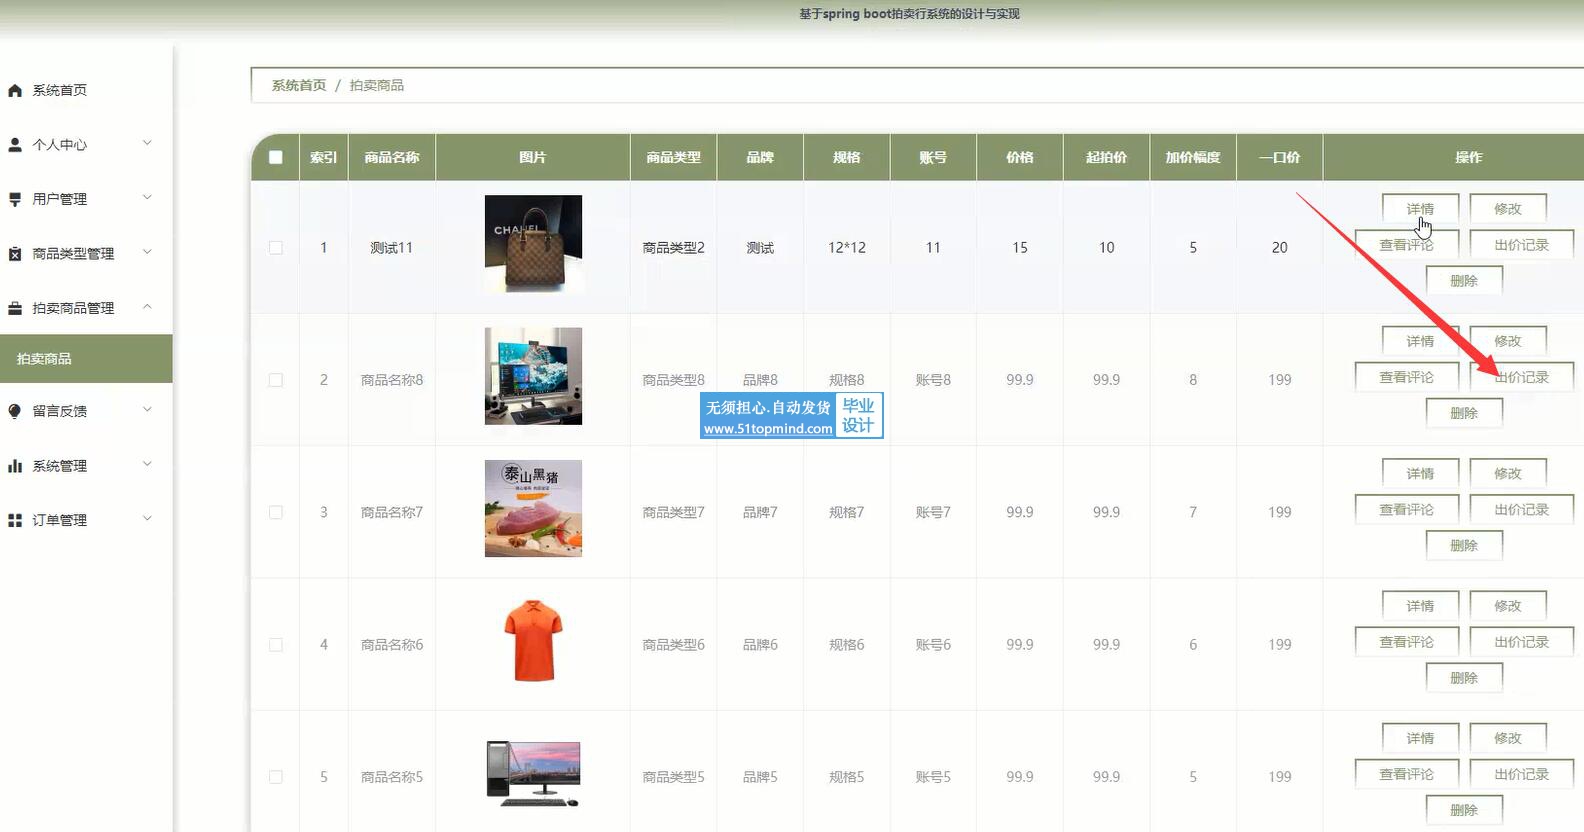Open 详情 for 商品名称6 row
The height and width of the screenshot is (832, 1584).
[1420, 606]
